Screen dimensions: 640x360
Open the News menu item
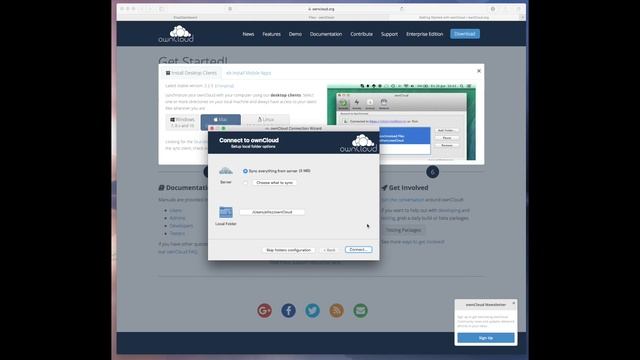coord(248,34)
